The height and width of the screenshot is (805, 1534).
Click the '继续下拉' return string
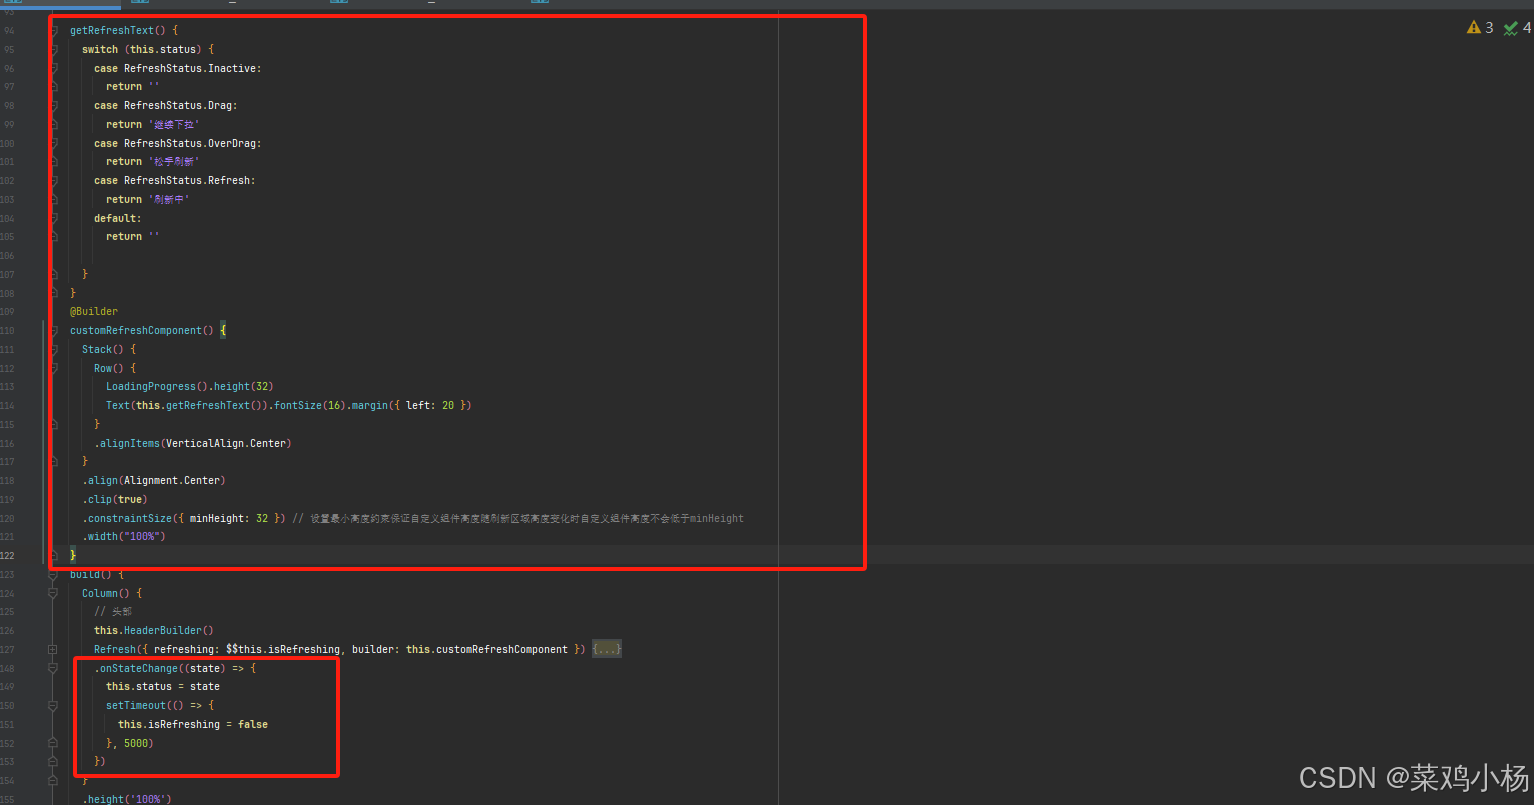(x=174, y=124)
